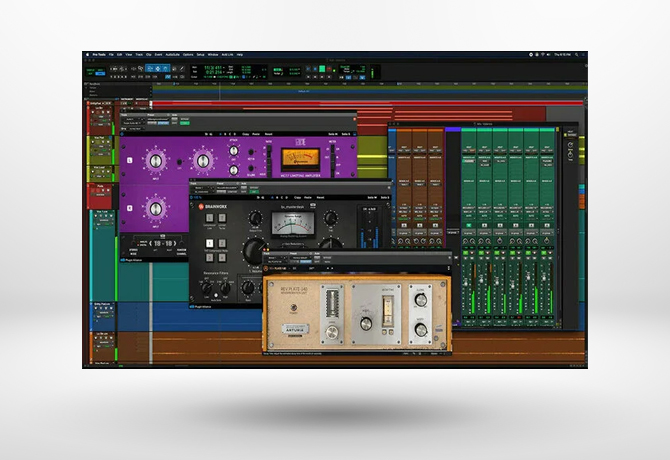670x460 pixels.
Task: Toggle Solo S in bx_masterdesk
Action: point(385,198)
